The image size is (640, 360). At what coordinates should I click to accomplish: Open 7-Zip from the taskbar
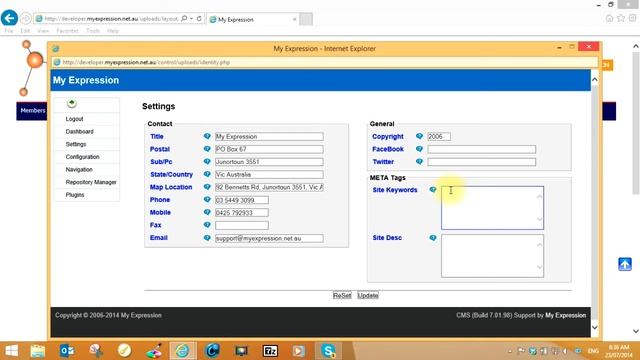tap(270, 351)
